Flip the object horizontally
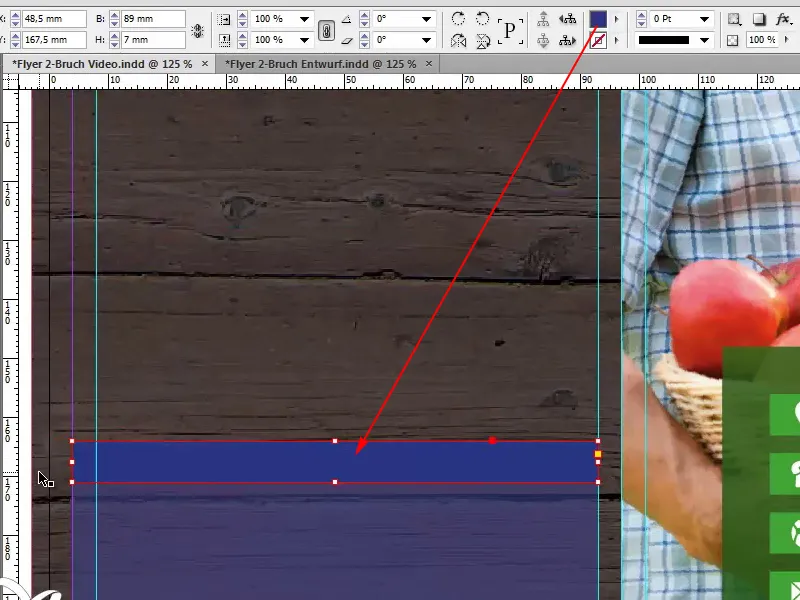This screenshot has height=600, width=800. pos(458,40)
